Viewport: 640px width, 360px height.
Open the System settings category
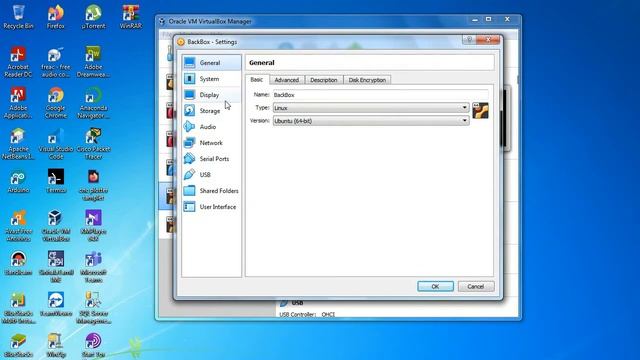point(211,78)
